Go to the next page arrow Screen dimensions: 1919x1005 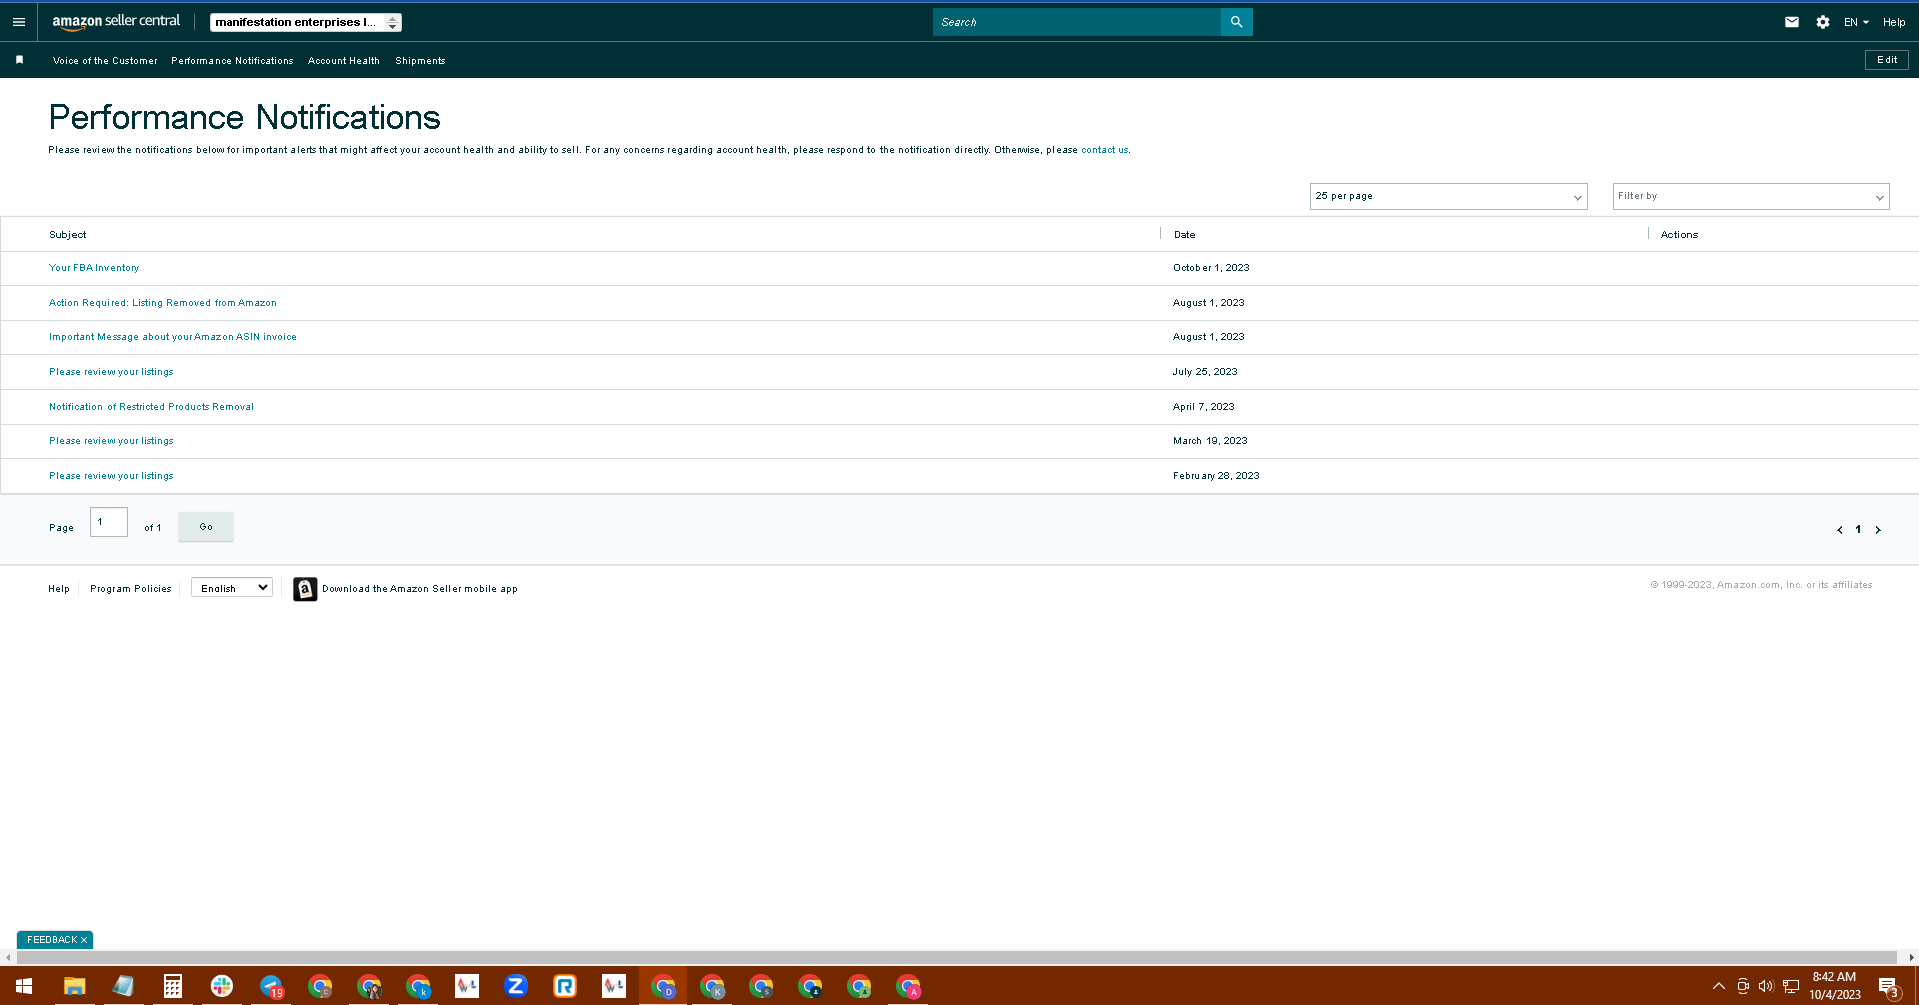(x=1878, y=530)
